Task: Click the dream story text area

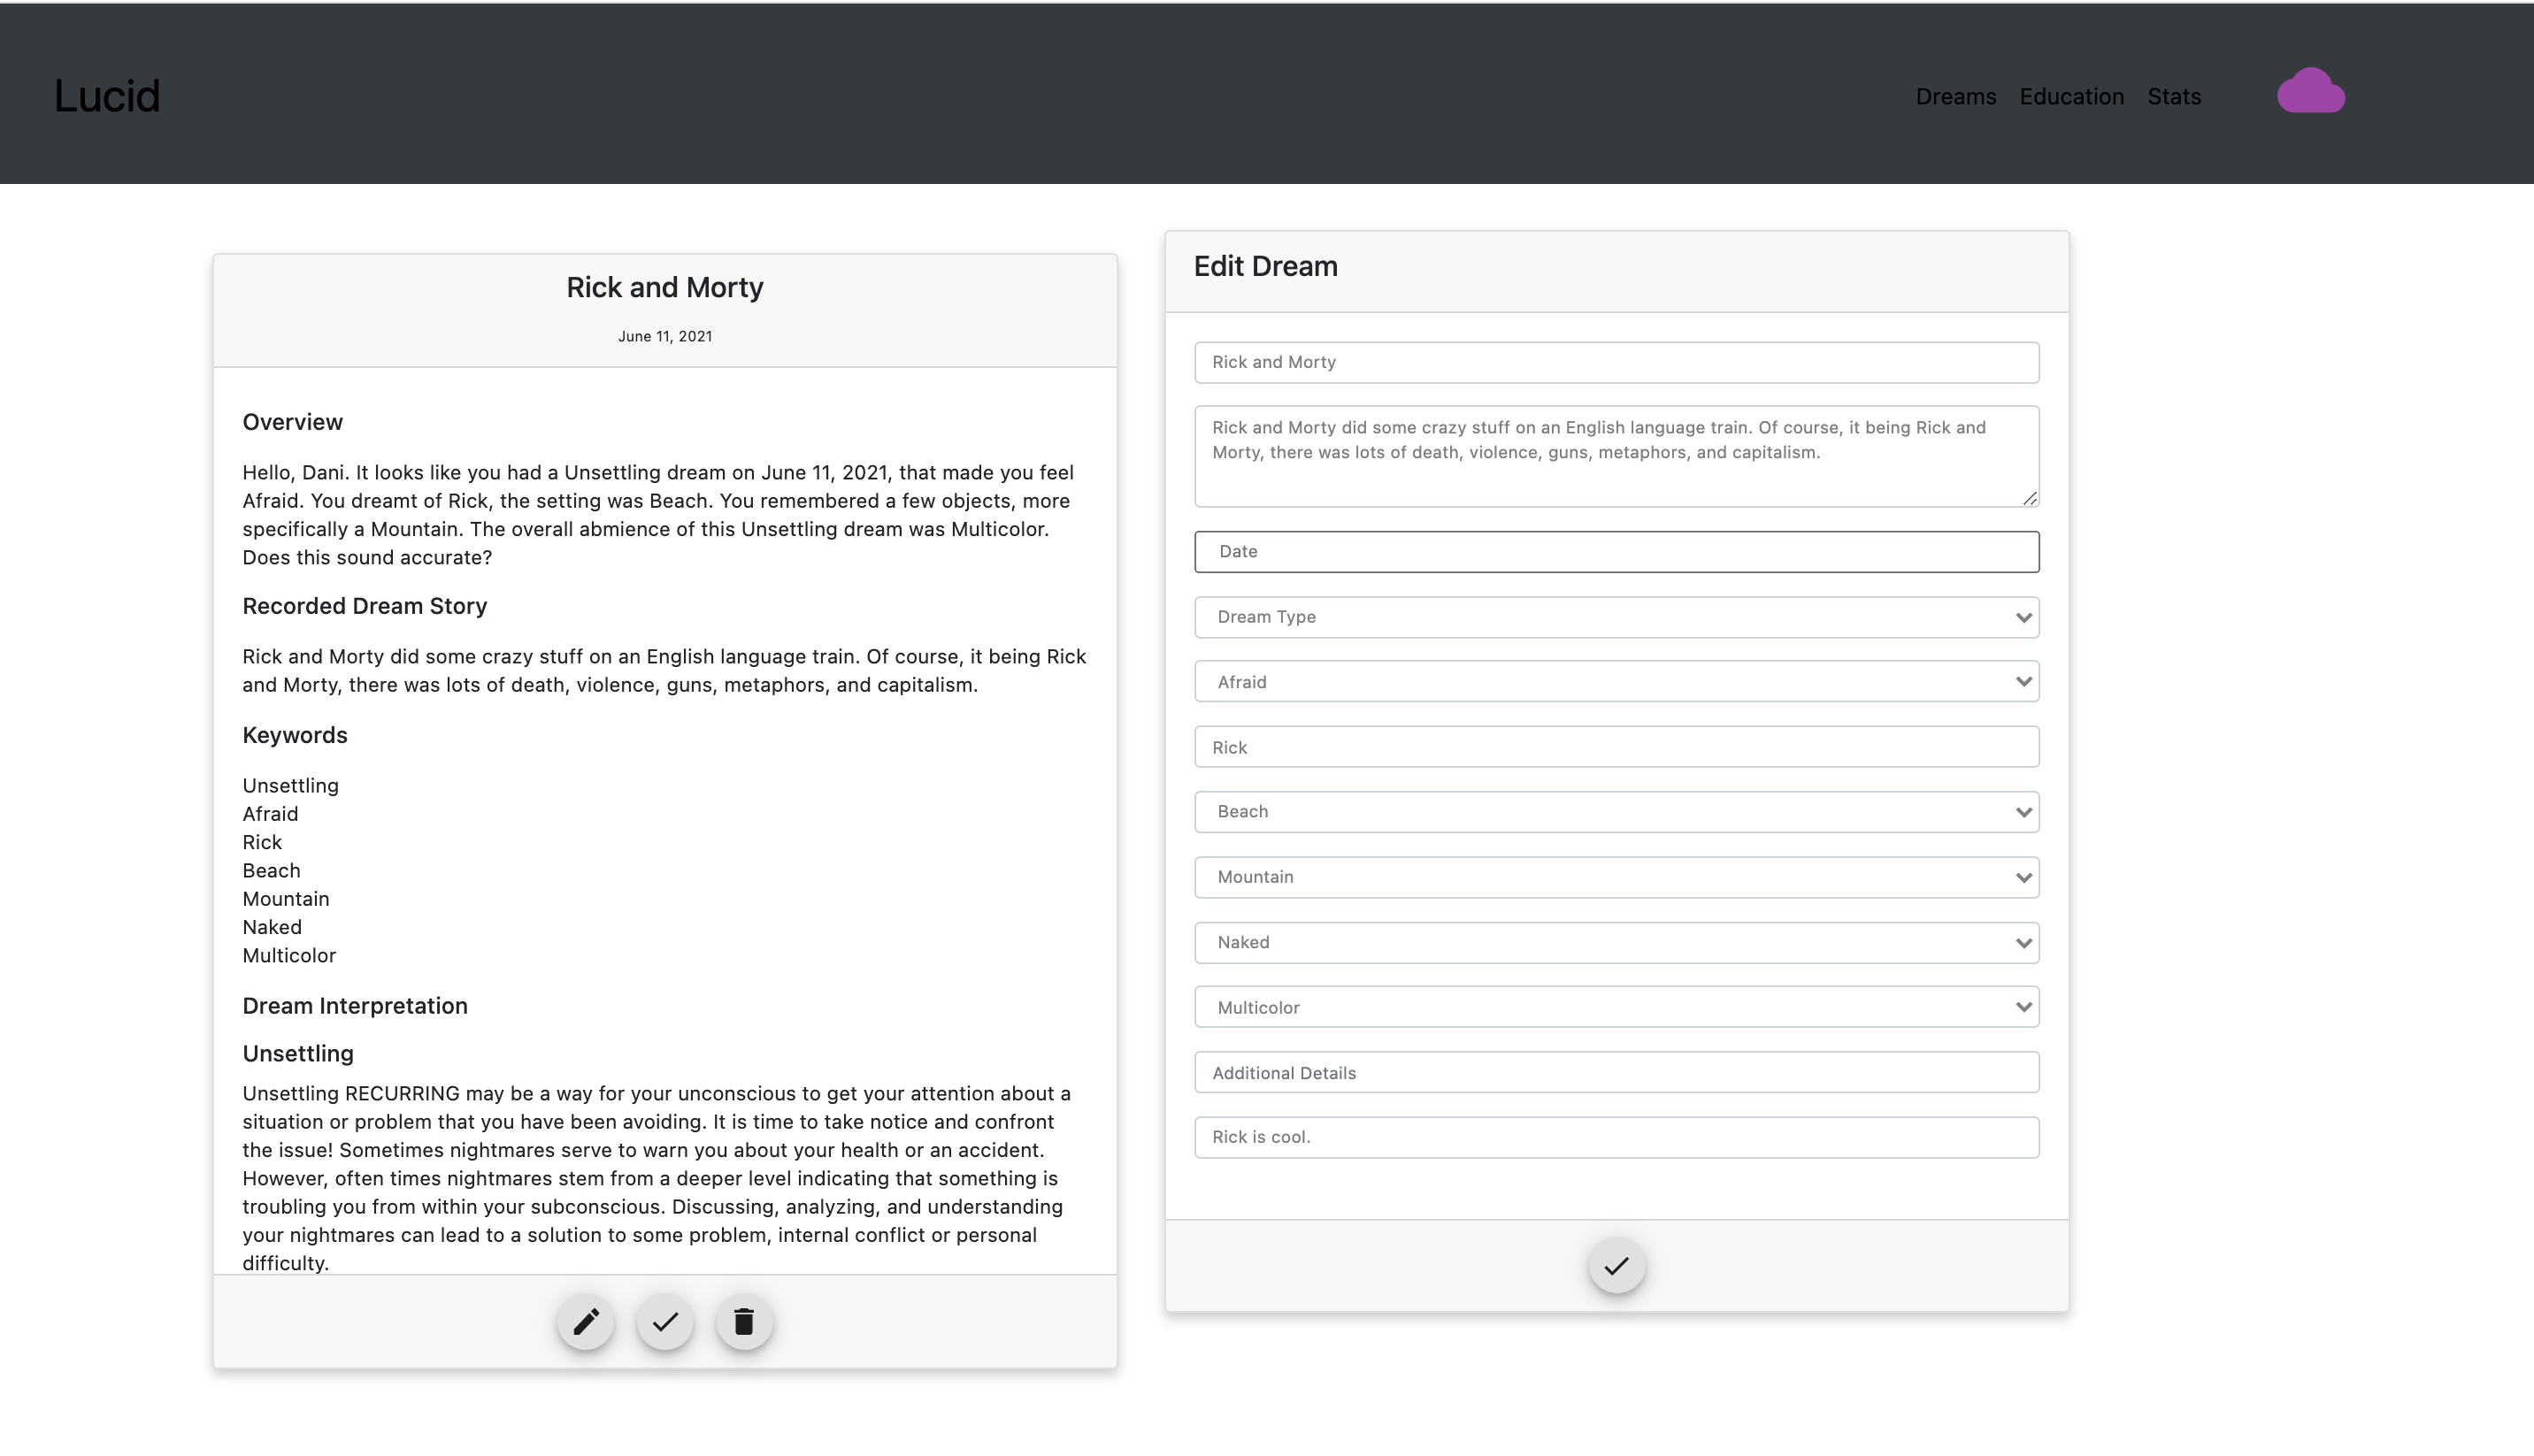Action: click(1616, 456)
